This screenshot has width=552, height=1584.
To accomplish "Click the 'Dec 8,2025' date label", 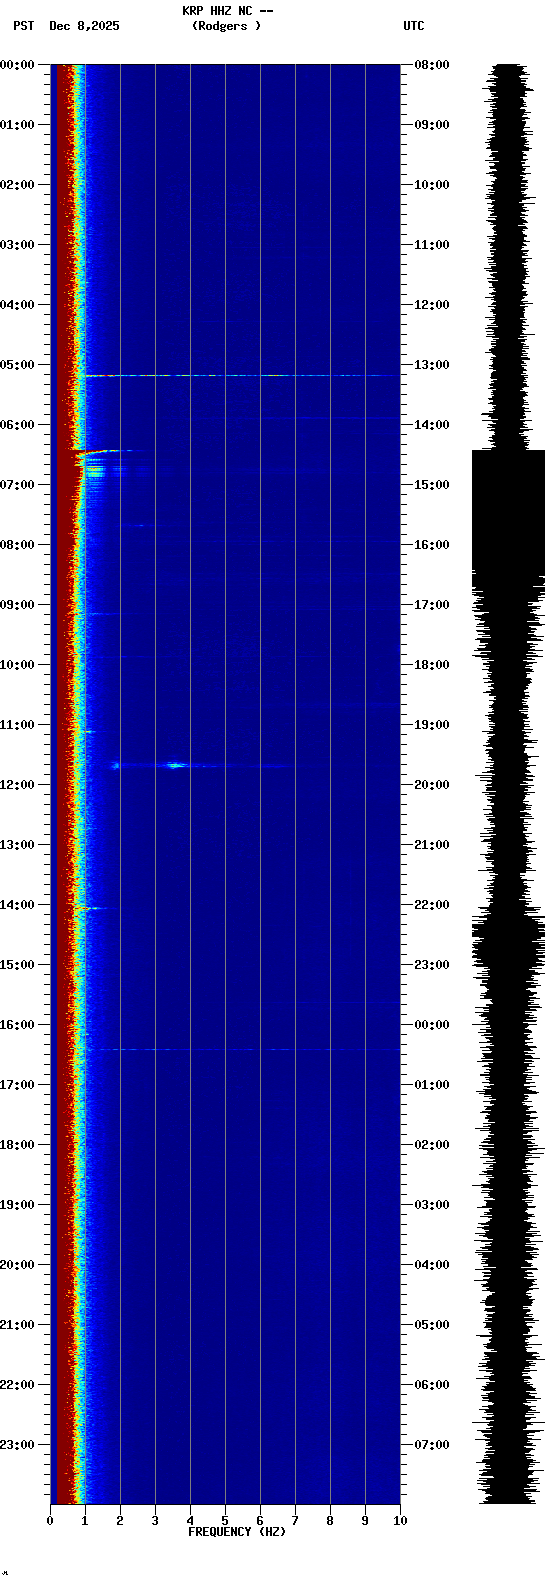I will (x=84, y=26).
